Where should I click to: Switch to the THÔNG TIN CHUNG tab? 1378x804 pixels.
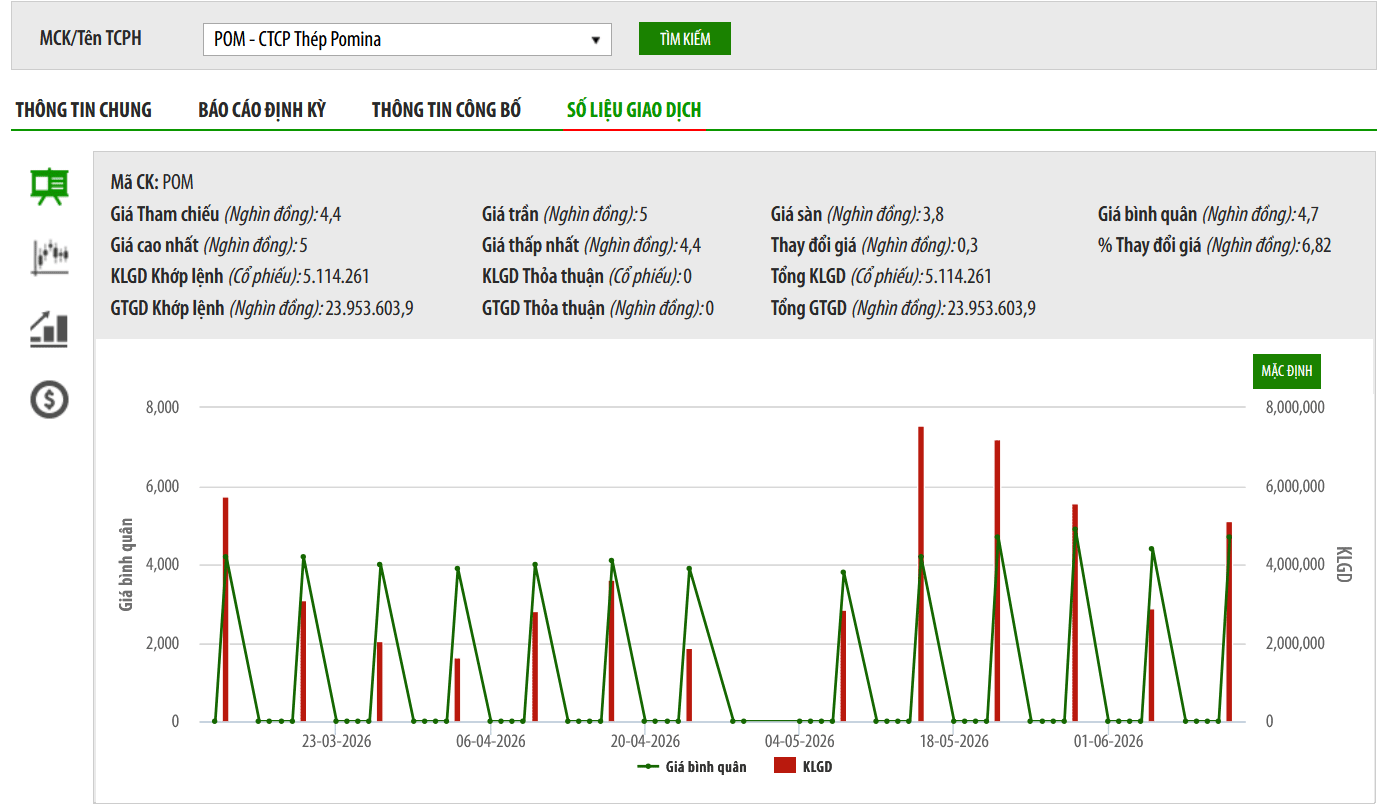click(83, 110)
